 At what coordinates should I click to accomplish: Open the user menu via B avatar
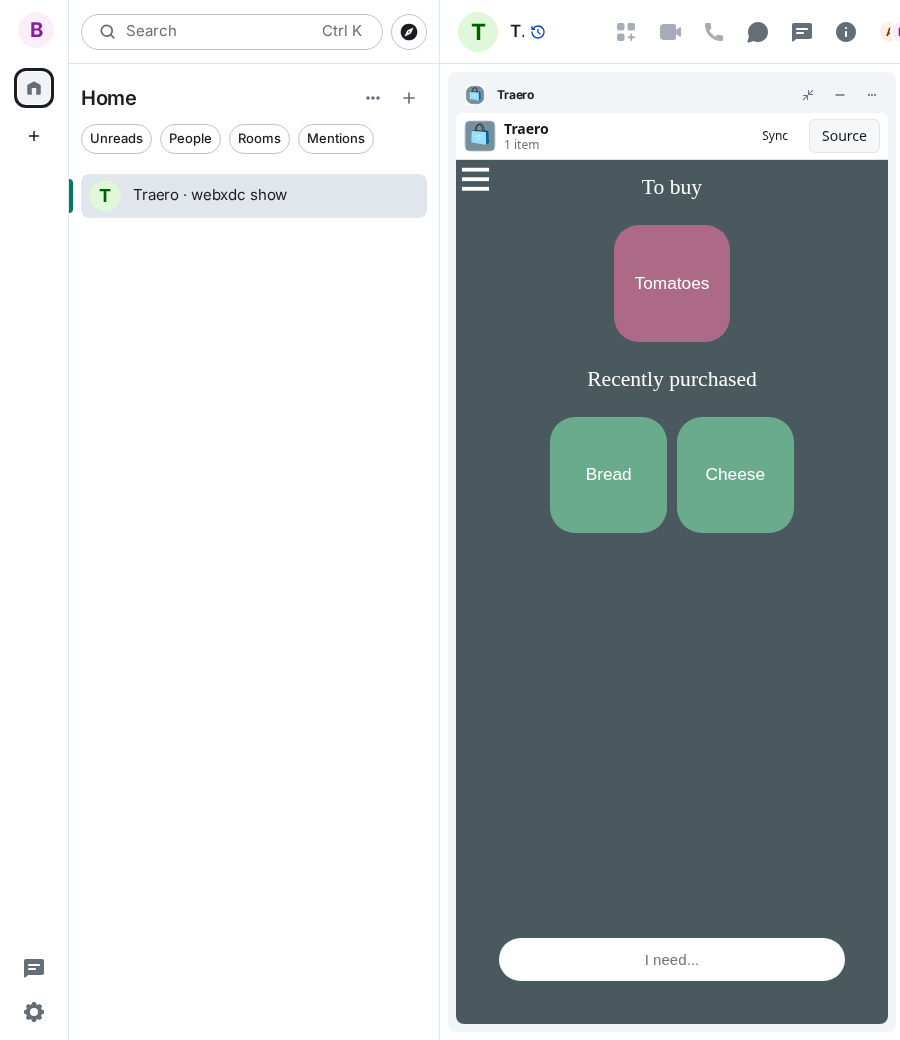[36, 31]
